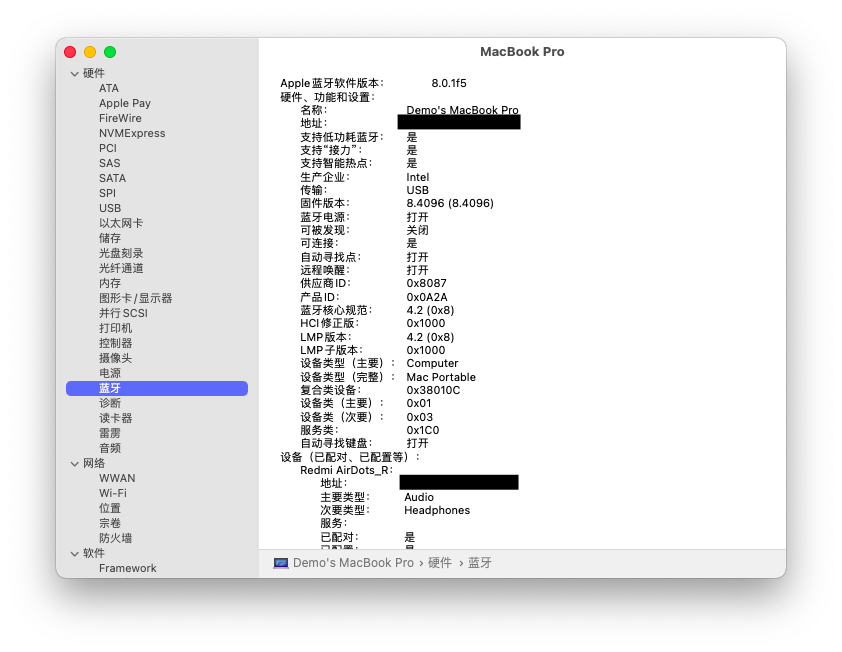Select 雷雳 in the sidebar
This screenshot has height=652, width=842.
tap(110, 433)
